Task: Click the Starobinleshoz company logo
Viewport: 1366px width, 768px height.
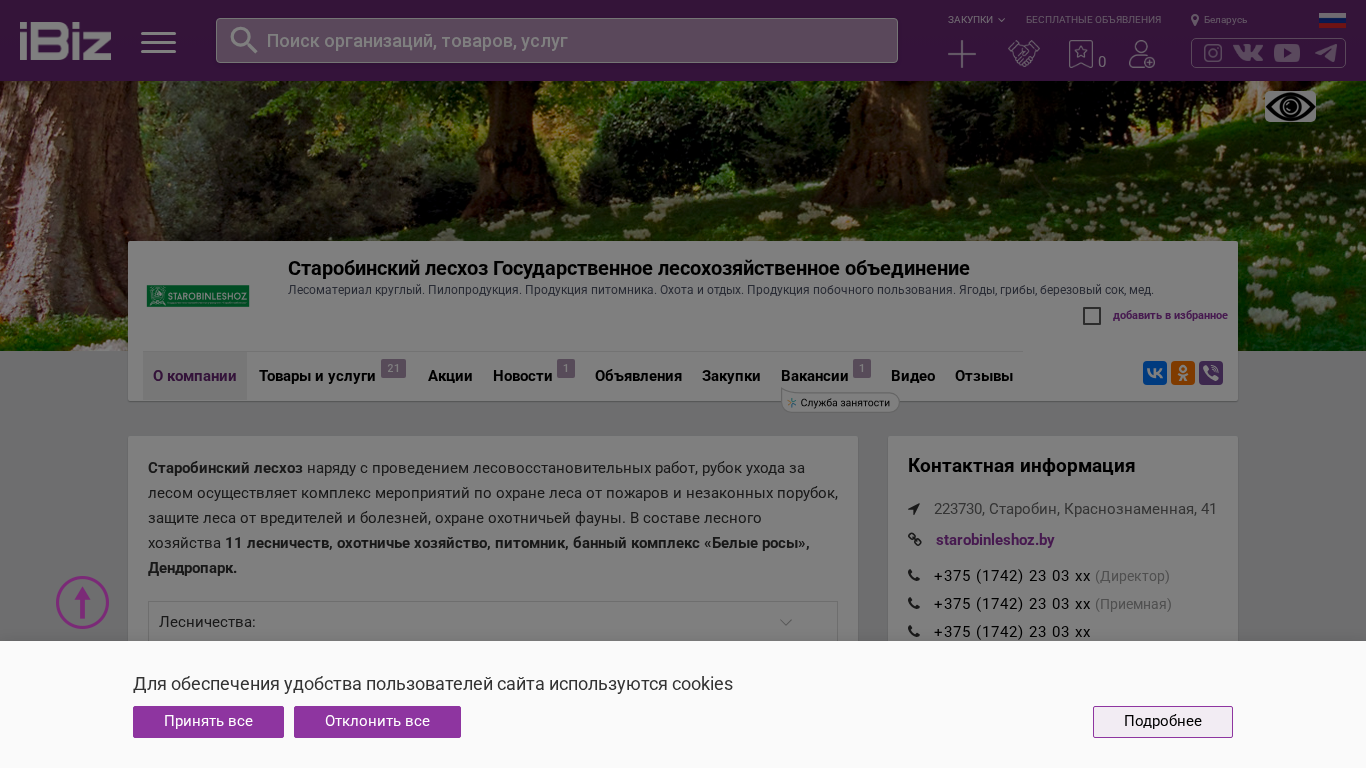Action: click(x=198, y=296)
